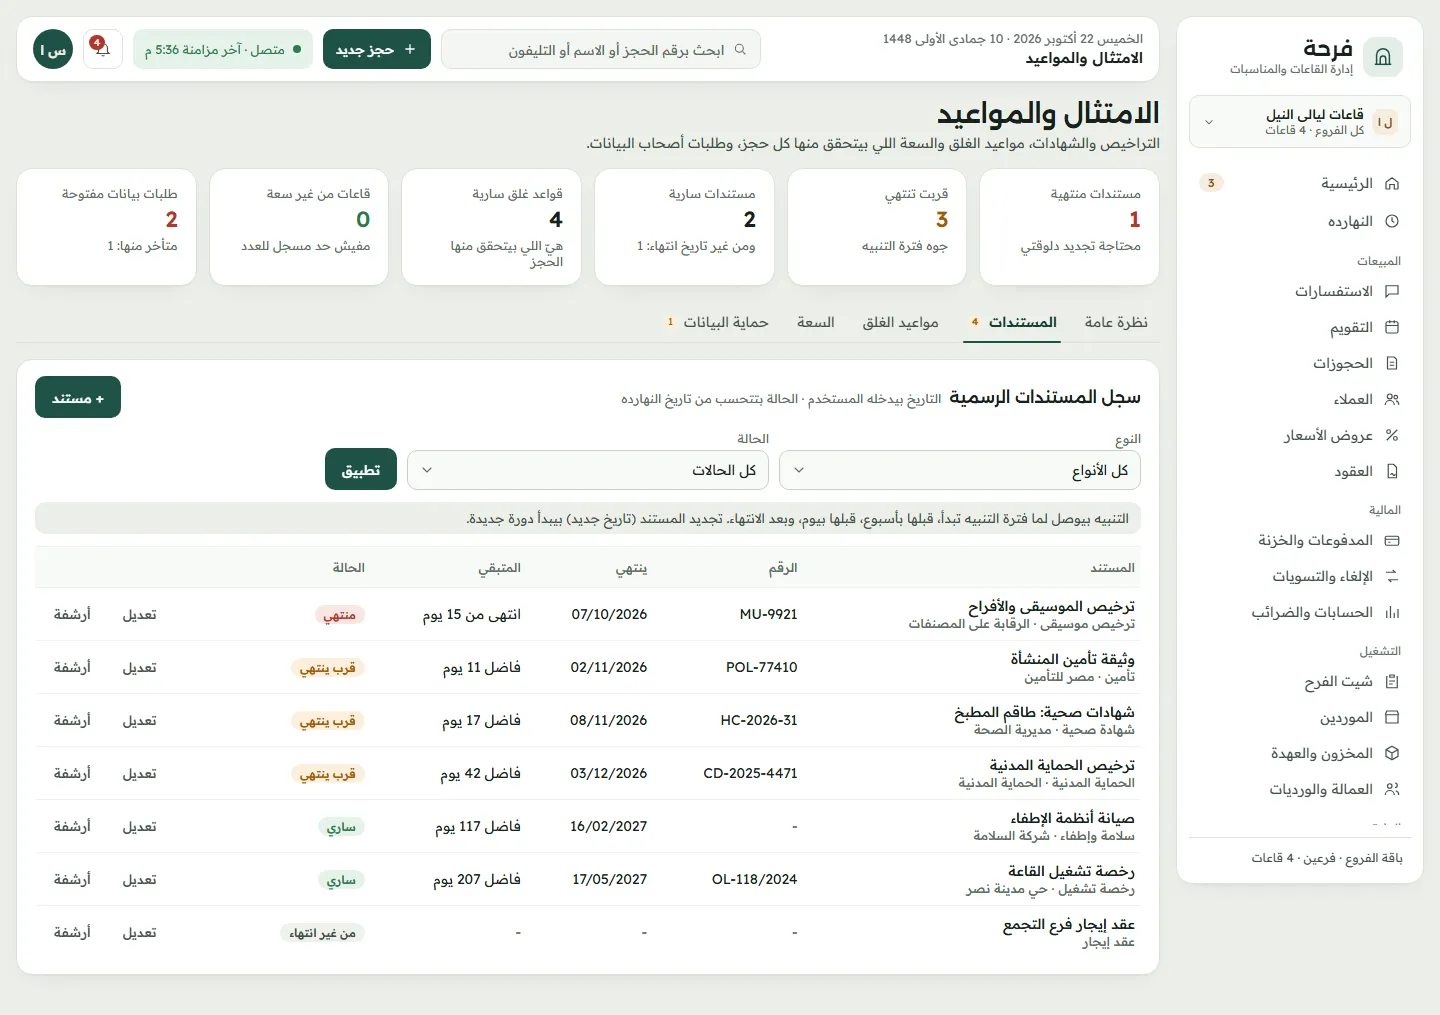Click the تطبيق apply button
Screen dimensions: 1440x1015
(x=361, y=470)
